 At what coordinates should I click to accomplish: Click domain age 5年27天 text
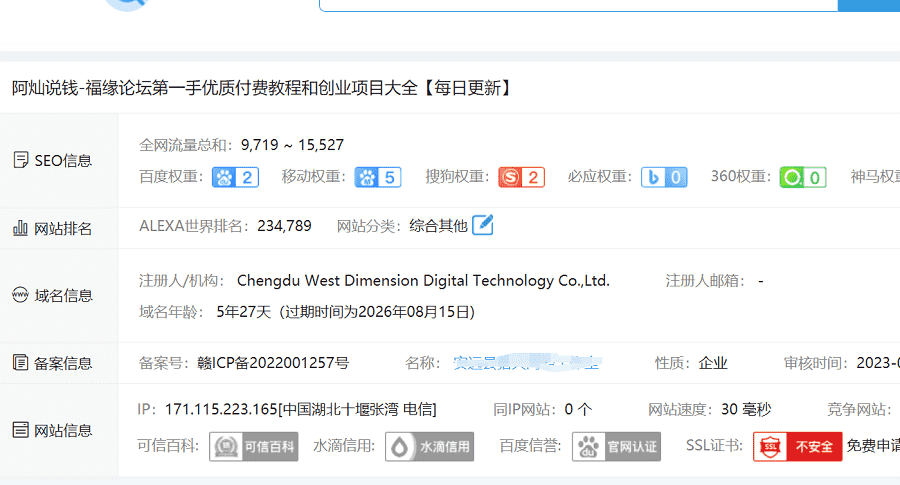point(243,312)
